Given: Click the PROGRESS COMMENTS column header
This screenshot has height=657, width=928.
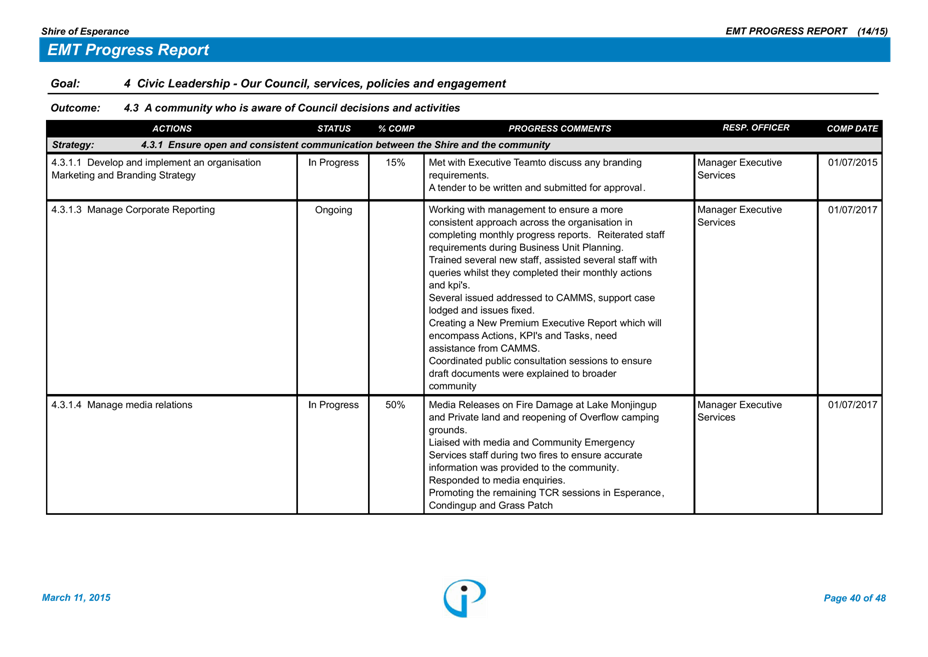Looking at the screenshot, I should (559, 129).
